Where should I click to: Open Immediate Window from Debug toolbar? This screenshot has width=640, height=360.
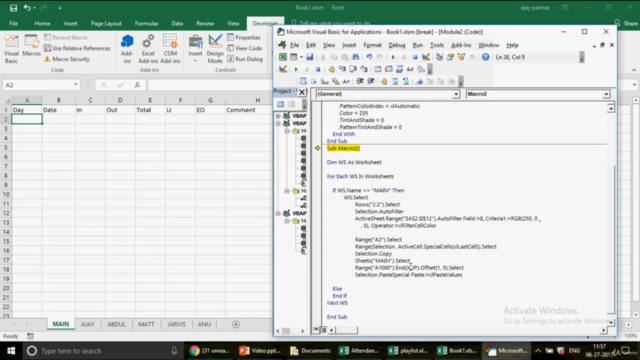(x=389, y=69)
